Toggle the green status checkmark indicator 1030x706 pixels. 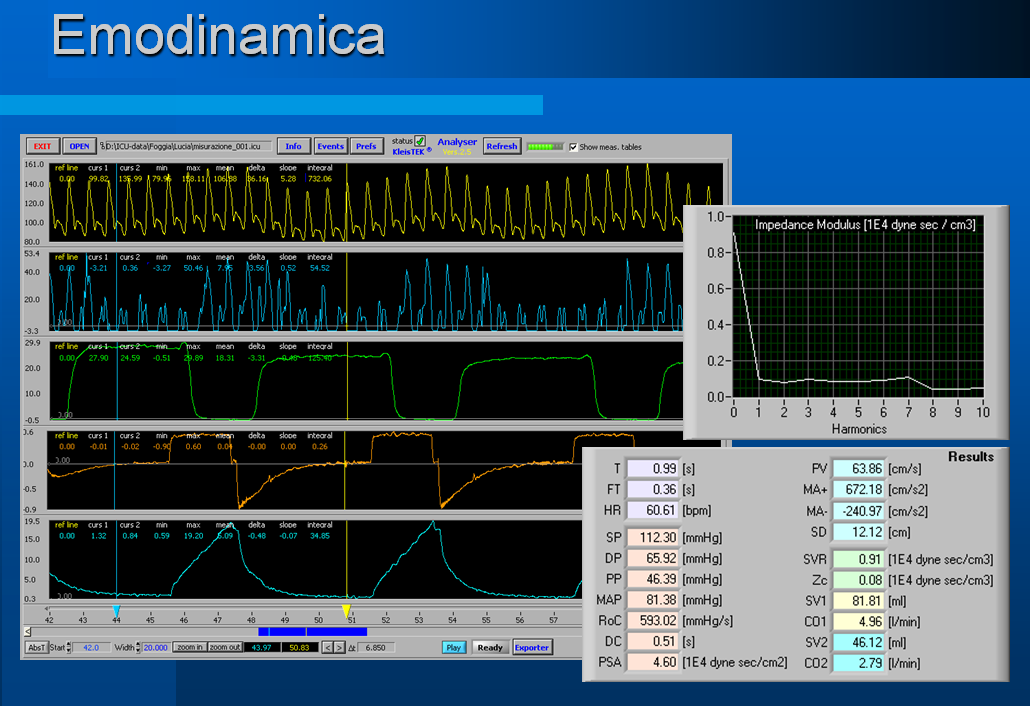420,141
